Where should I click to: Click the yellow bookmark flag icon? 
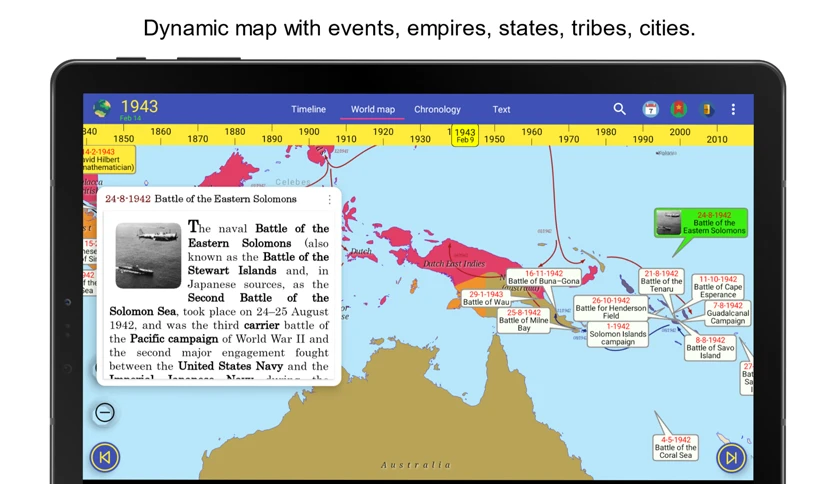point(707,109)
